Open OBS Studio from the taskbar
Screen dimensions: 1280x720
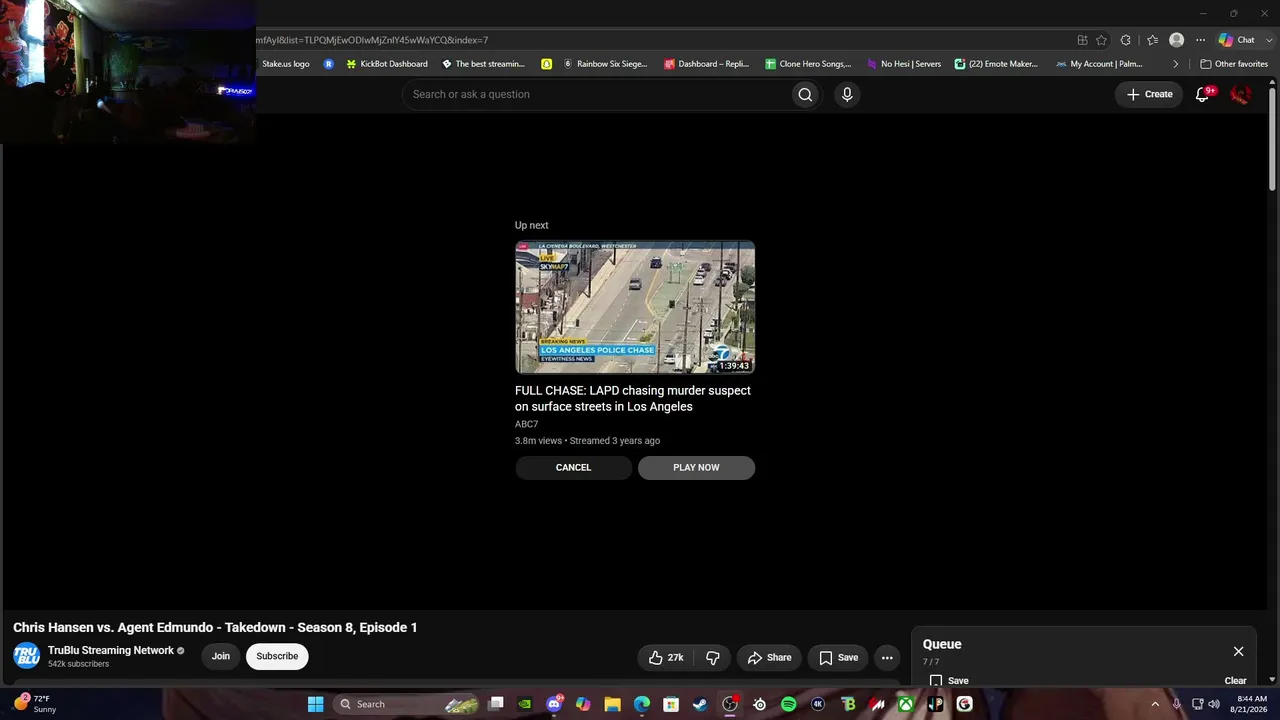(730, 704)
